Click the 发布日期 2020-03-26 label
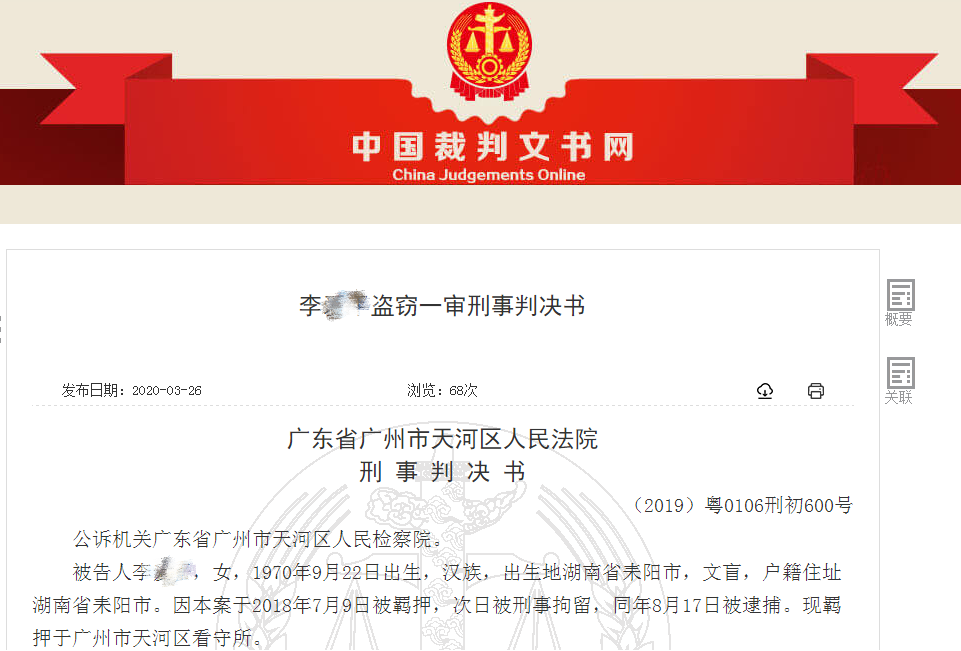Image resolution: width=961 pixels, height=651 pixels. (x=131, y=390)
